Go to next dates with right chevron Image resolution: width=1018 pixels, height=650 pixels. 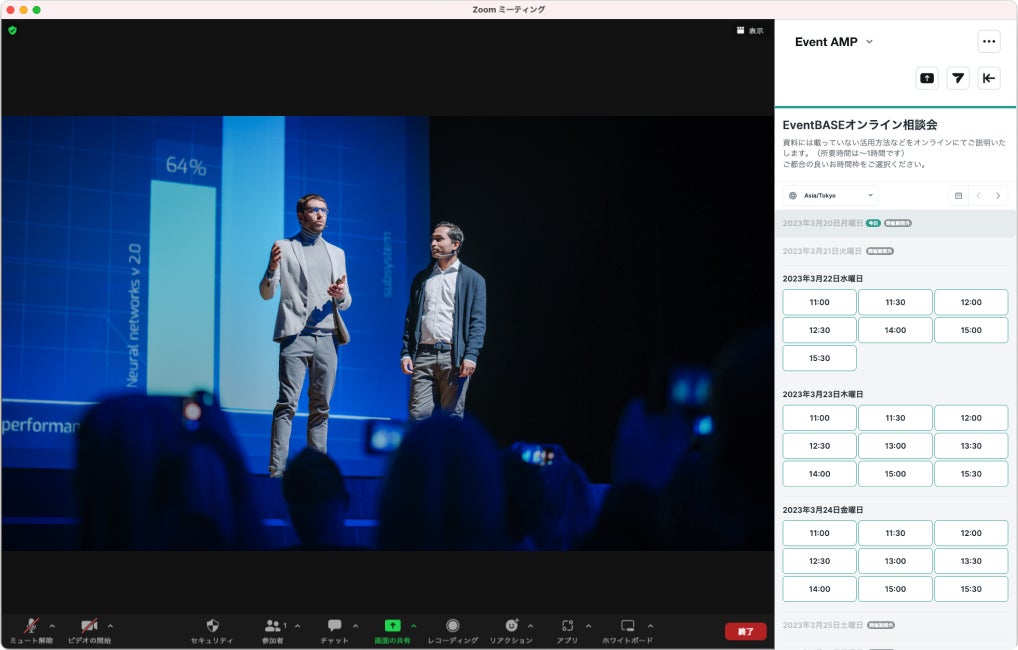click(x=997, y=196)
